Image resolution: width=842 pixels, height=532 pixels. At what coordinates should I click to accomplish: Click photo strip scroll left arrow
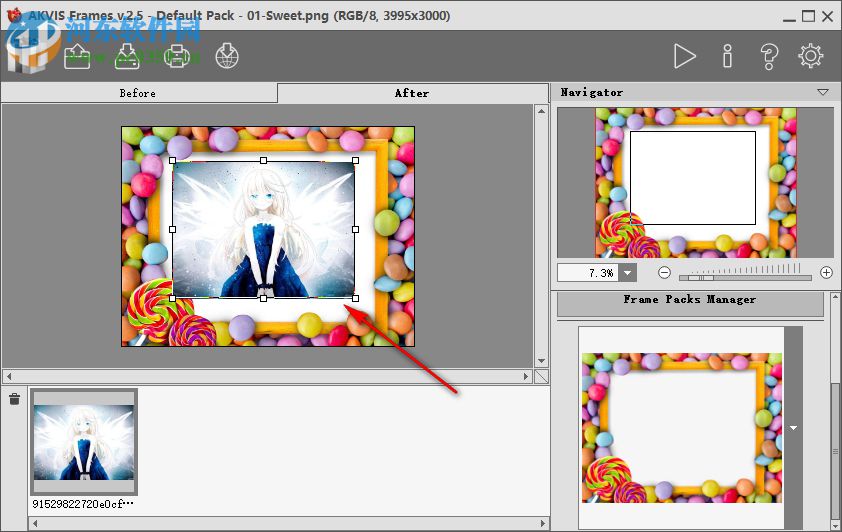click(x=35, y=523)
